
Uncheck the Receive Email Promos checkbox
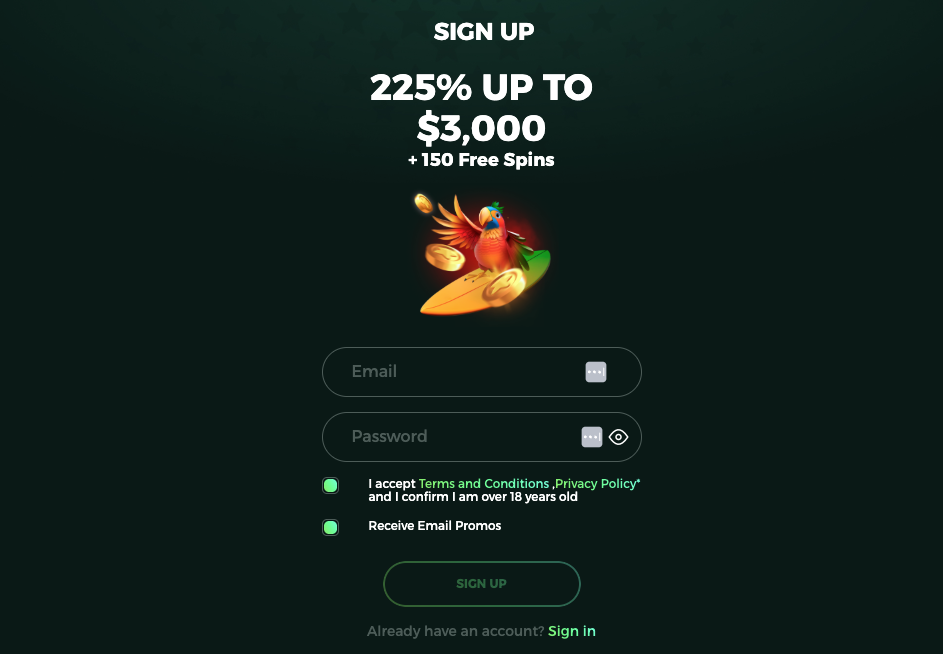[330, 528]
